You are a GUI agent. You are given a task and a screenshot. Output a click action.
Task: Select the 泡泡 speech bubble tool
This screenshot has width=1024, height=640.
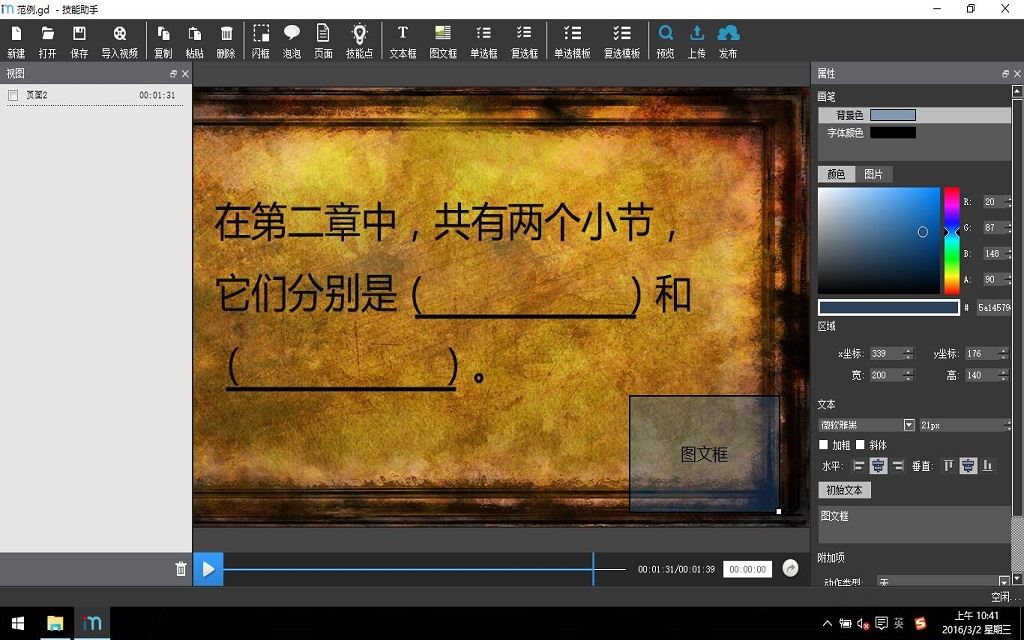tap(291, 42)
